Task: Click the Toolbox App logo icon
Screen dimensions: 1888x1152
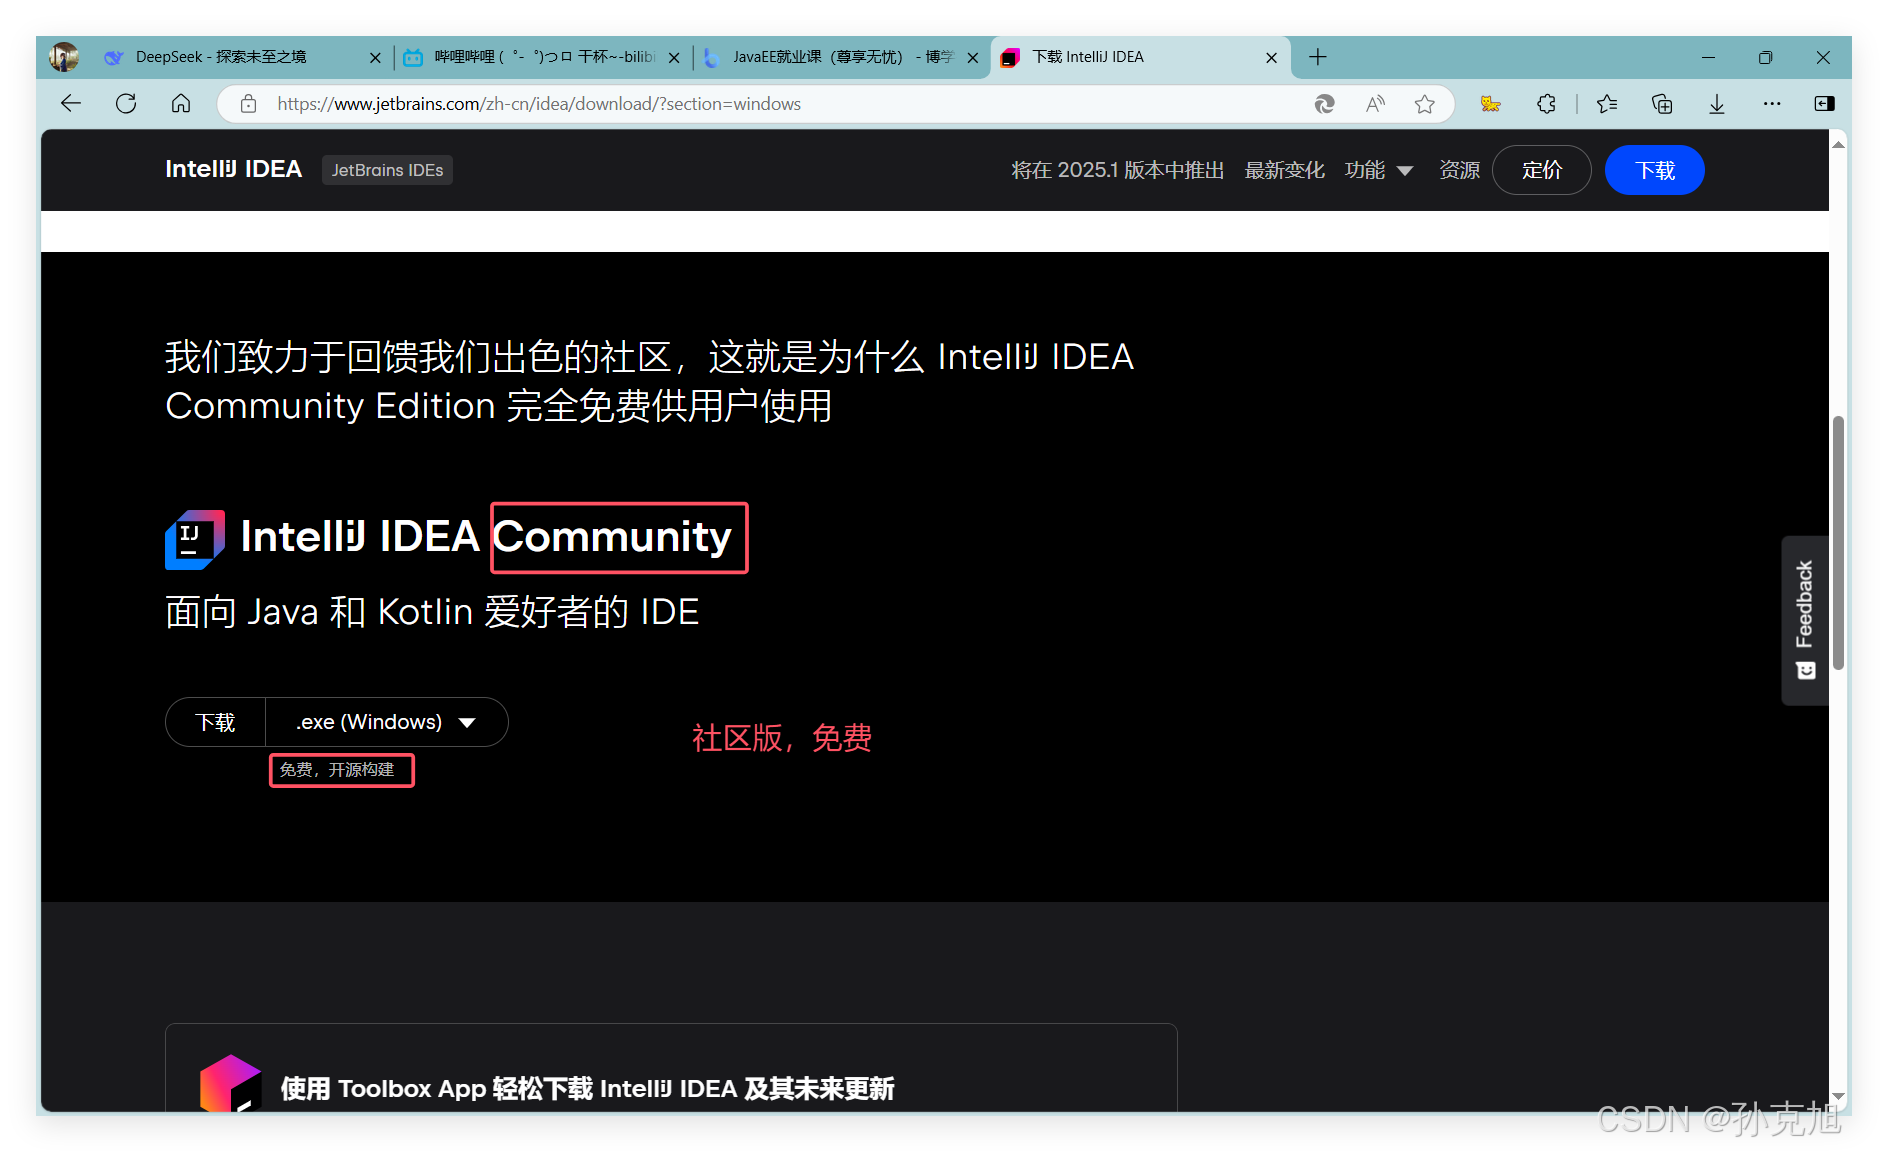Action: pyautogui.click(x=230, y=1083)
